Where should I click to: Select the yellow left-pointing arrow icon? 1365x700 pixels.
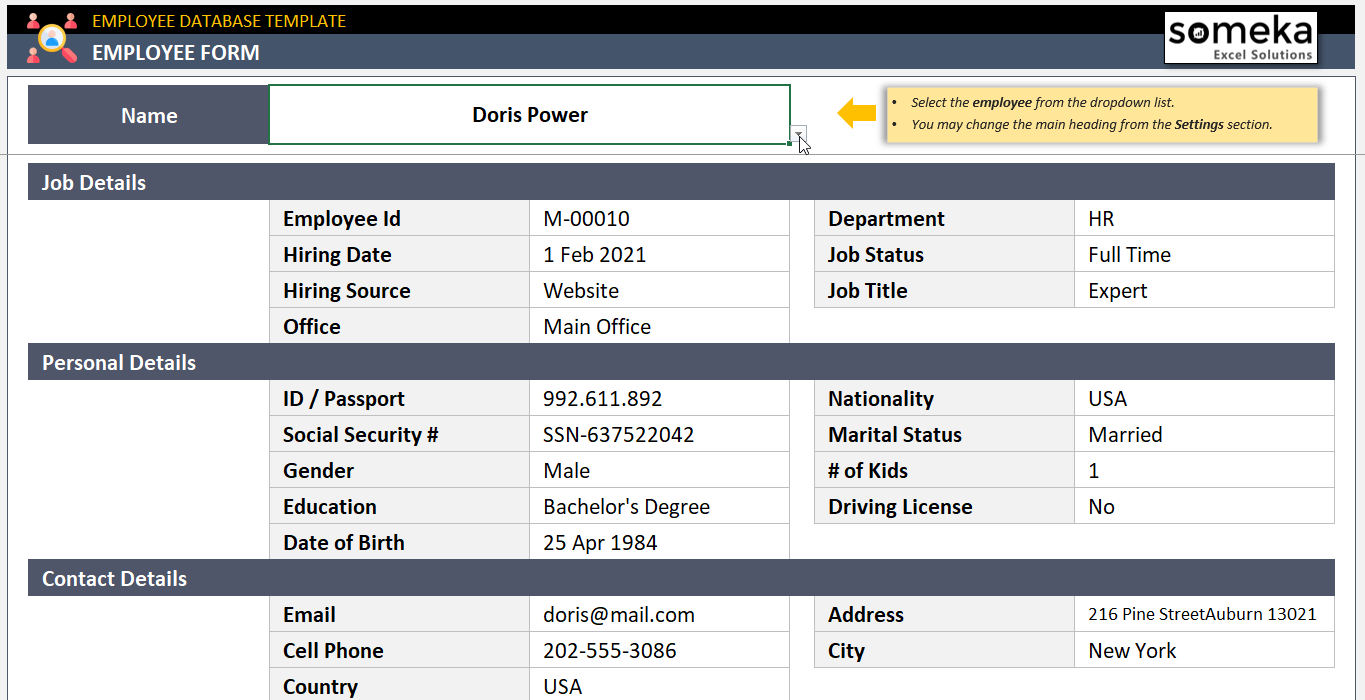[x=855, y=114]
